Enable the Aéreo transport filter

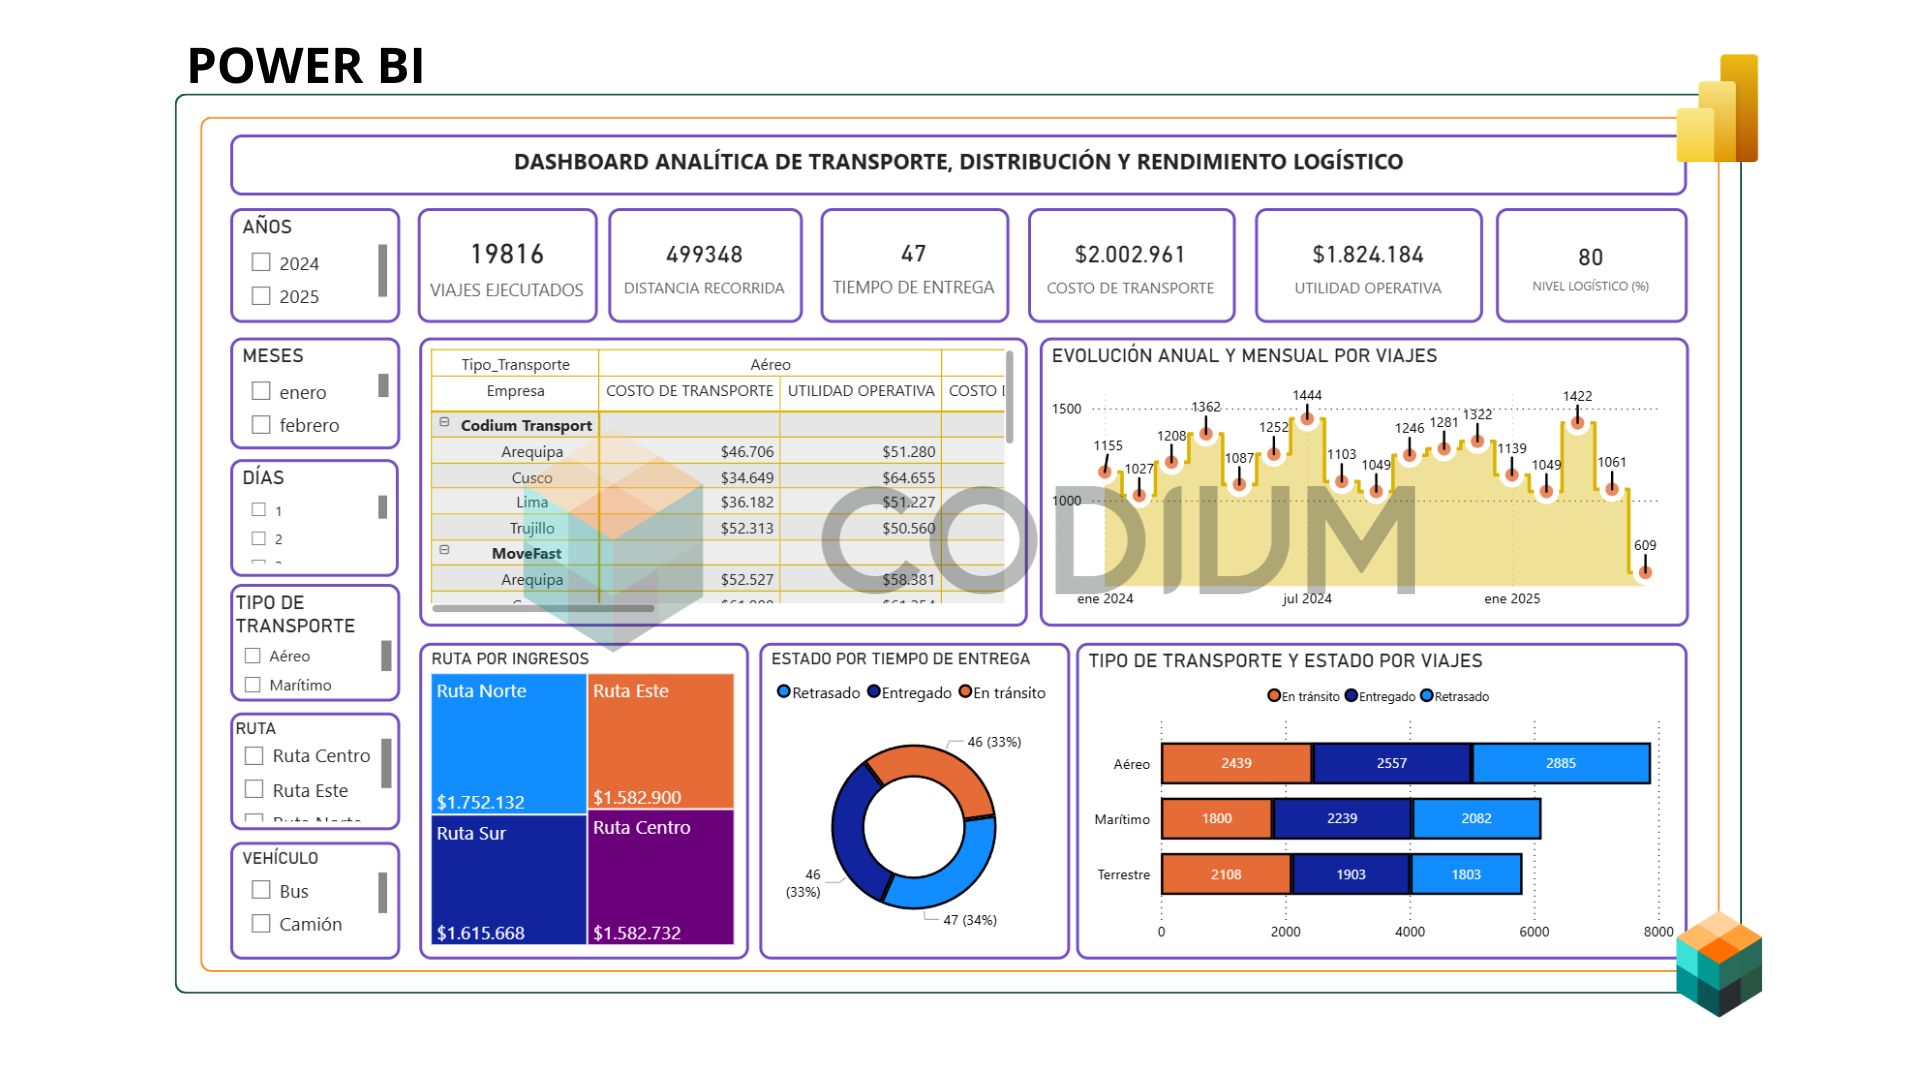click(253, 656)
